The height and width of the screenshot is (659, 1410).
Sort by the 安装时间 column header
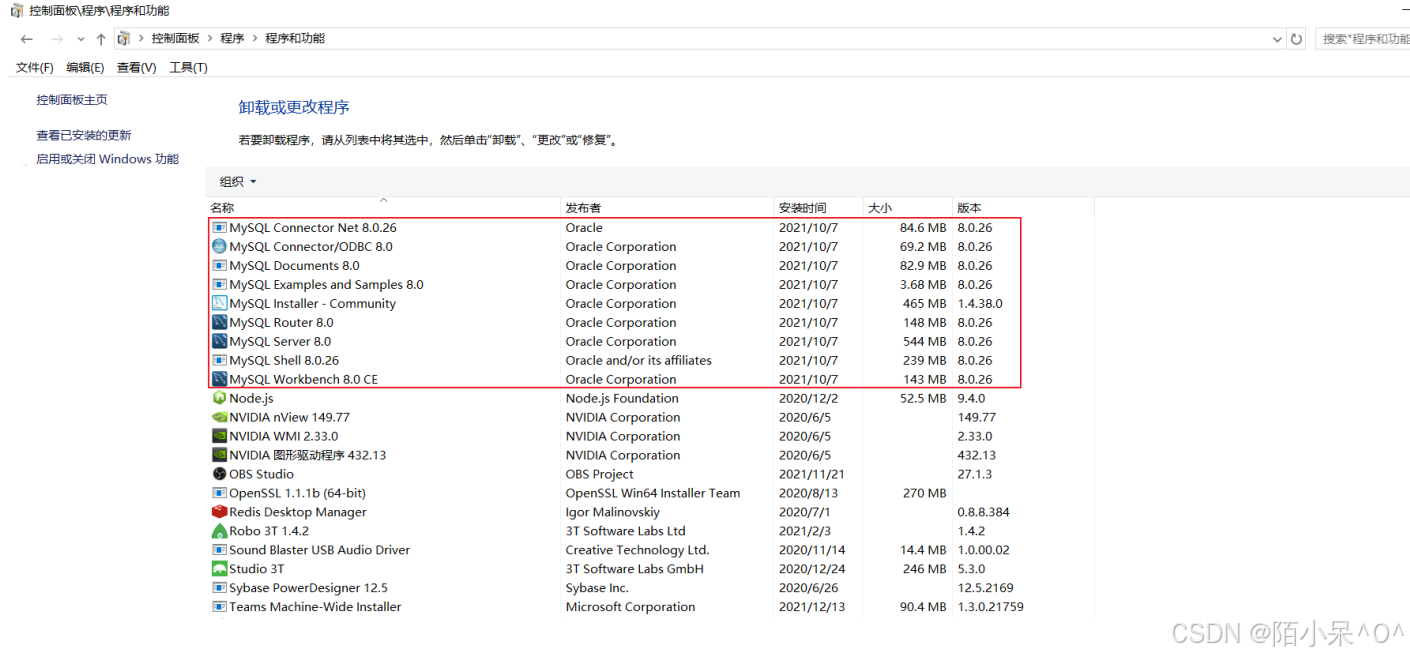pyautogui.click(x=819, y=208)
